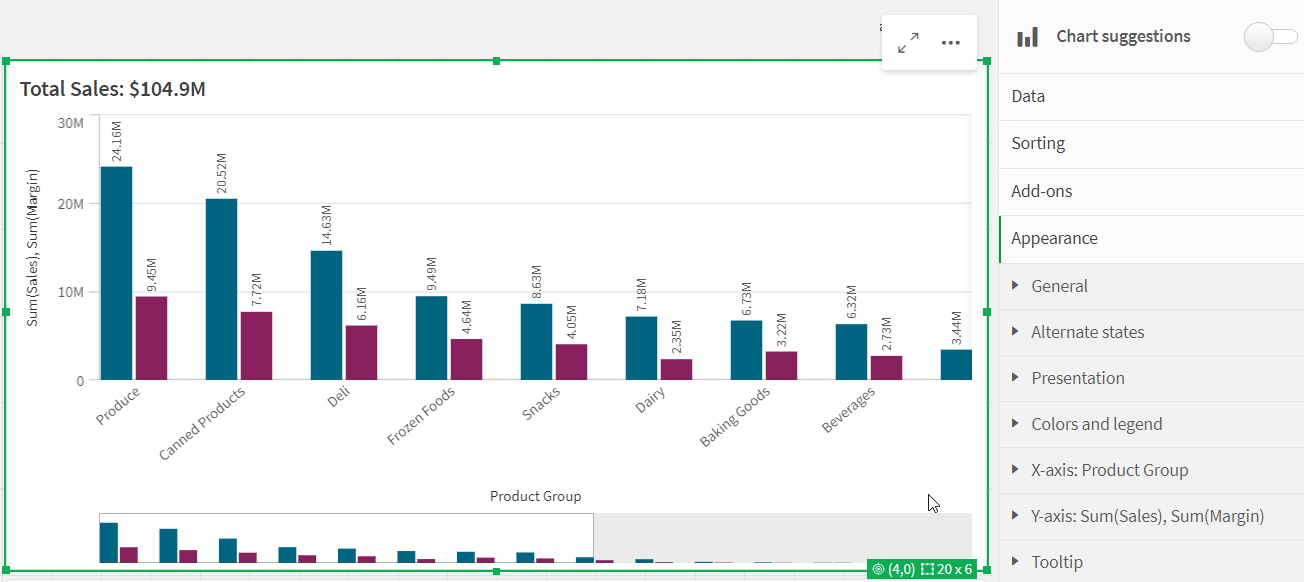Screen dimensions: 1304x582
Task: Expand Colors and legend settings
Action: point(1097,423)
